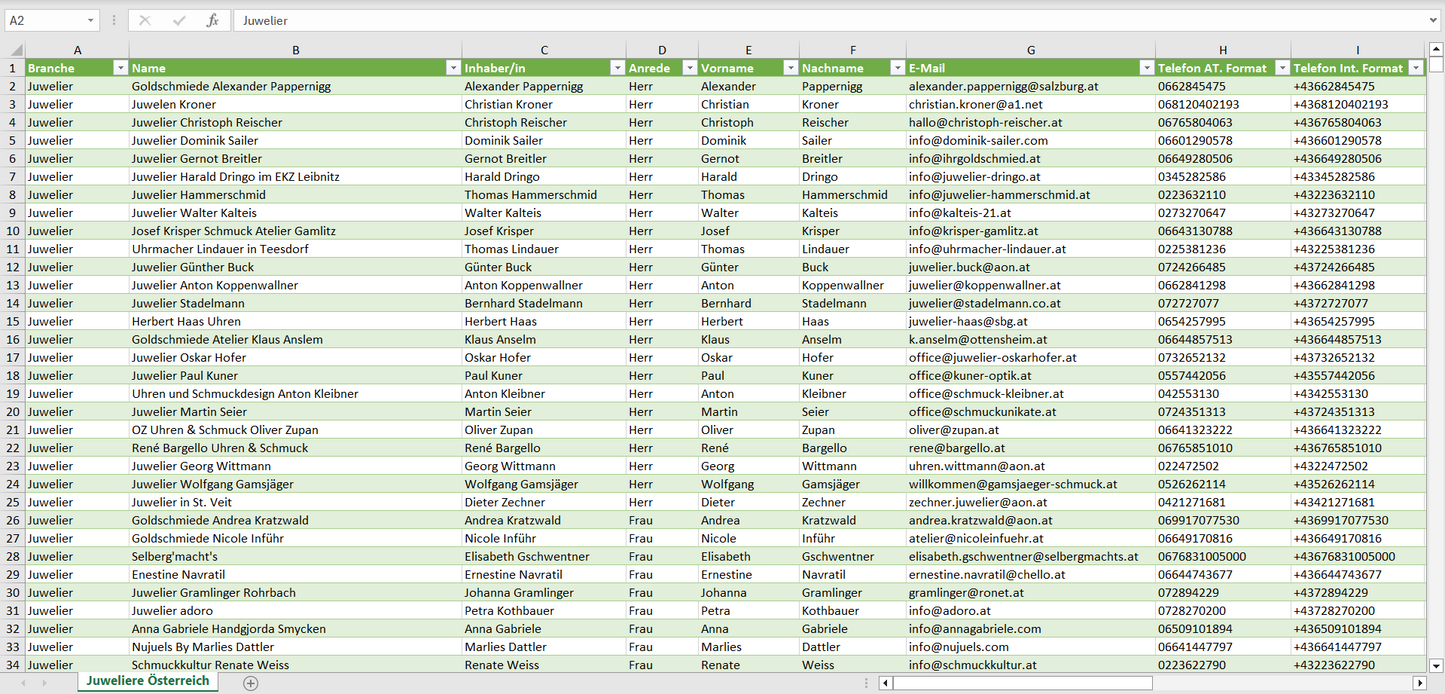
Task: Open the Branche column filter dropdown
Action: point(120,68)
